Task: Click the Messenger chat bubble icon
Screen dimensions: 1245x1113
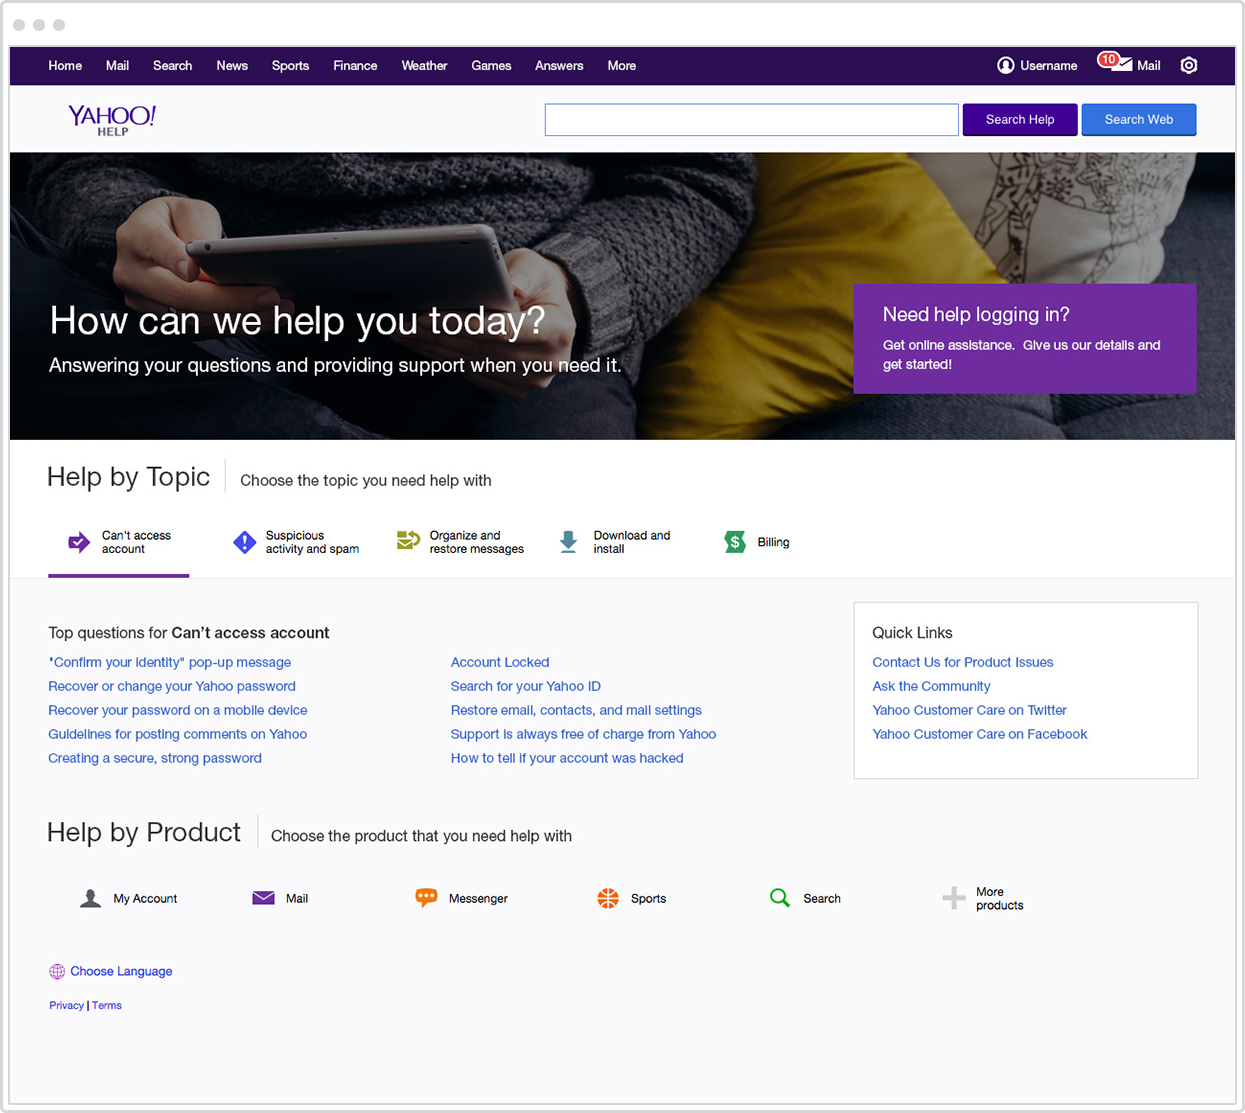Action: (x=426, y=897)
